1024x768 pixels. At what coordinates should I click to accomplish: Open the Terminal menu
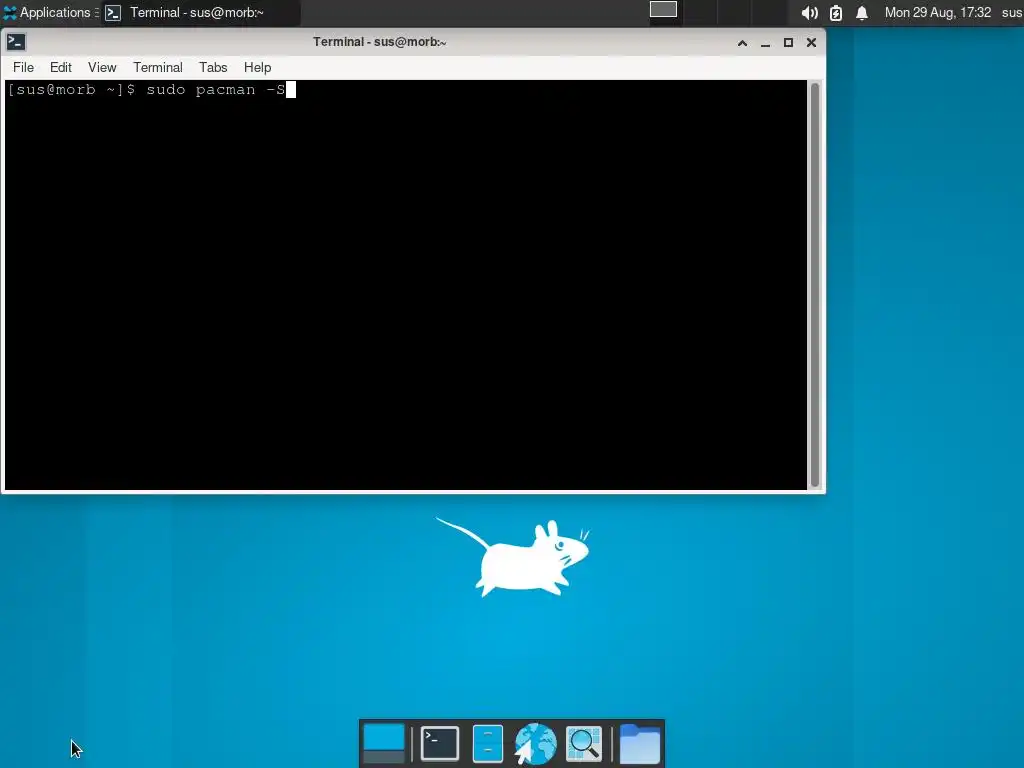(x=158, y=67)
